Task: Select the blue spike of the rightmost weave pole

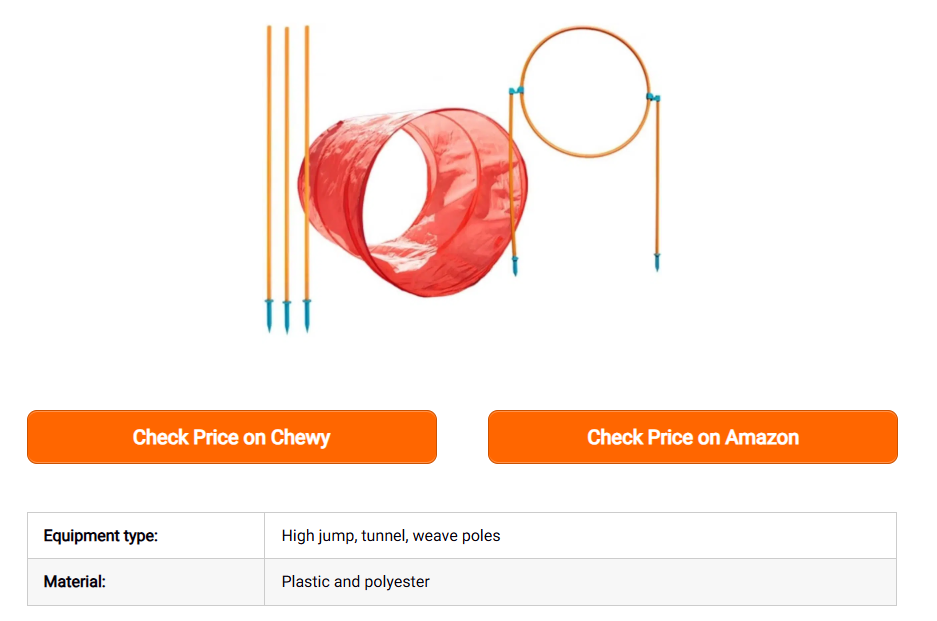Action: point(307,314)
